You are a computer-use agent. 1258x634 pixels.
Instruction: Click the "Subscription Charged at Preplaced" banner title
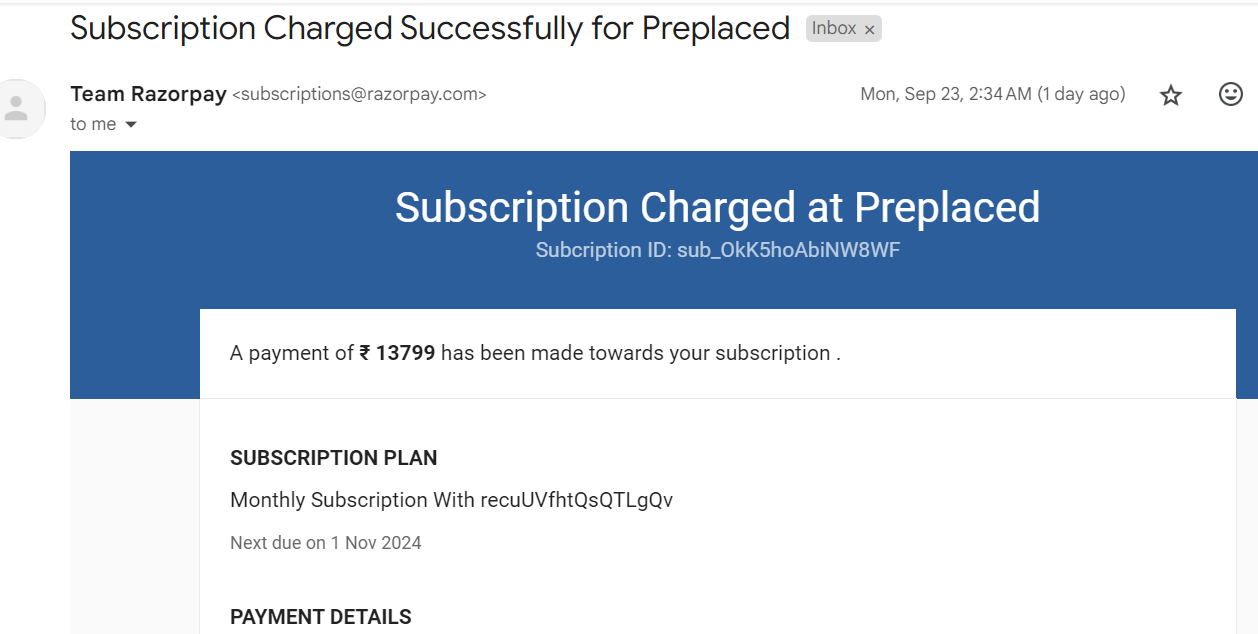[x=717, y=207]
